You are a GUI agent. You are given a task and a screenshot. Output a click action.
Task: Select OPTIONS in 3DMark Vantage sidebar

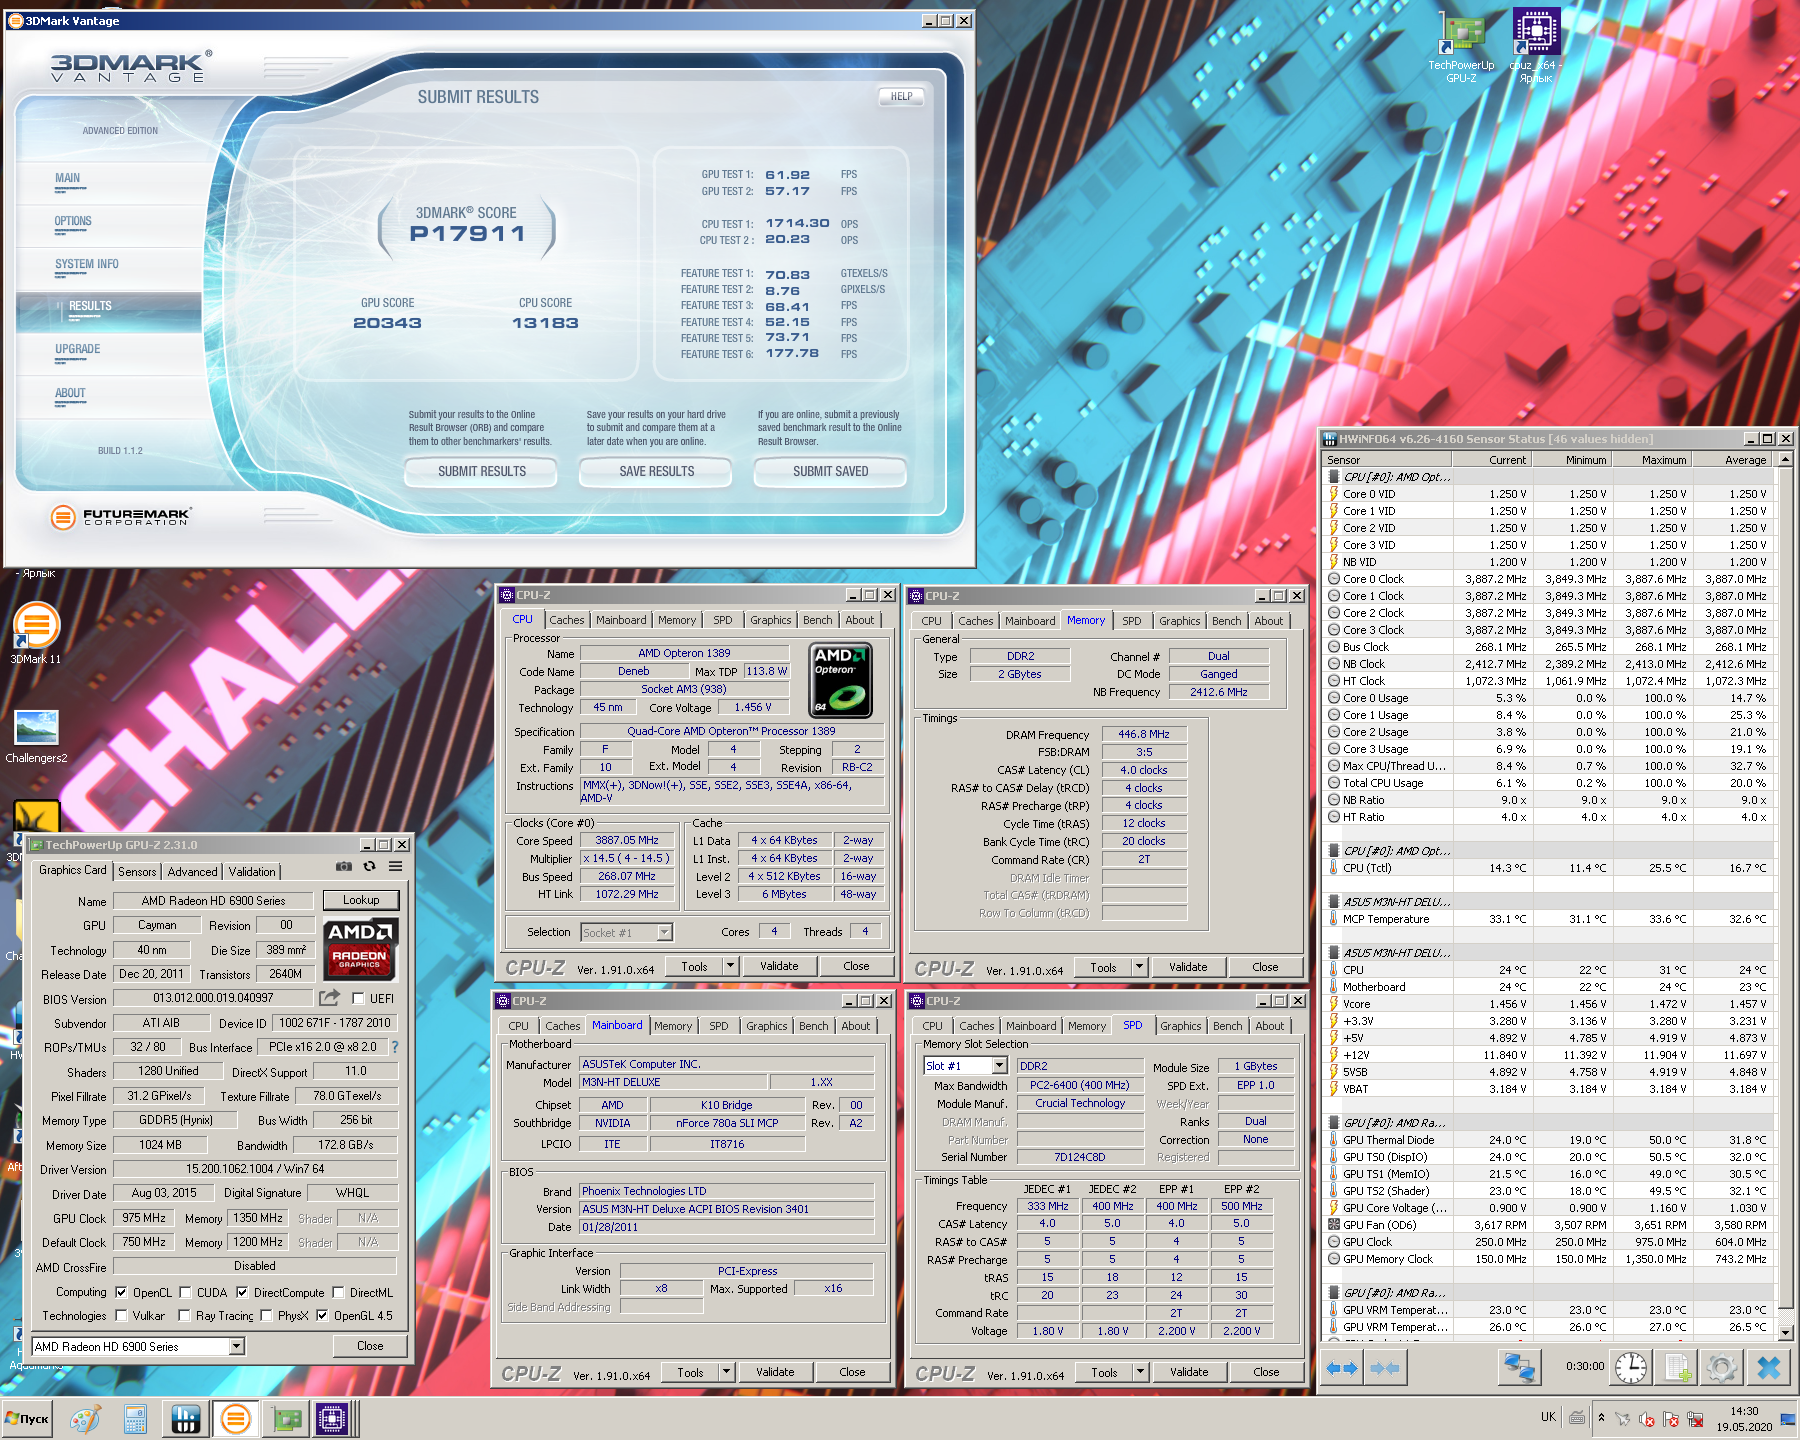[x=73, y=221]
